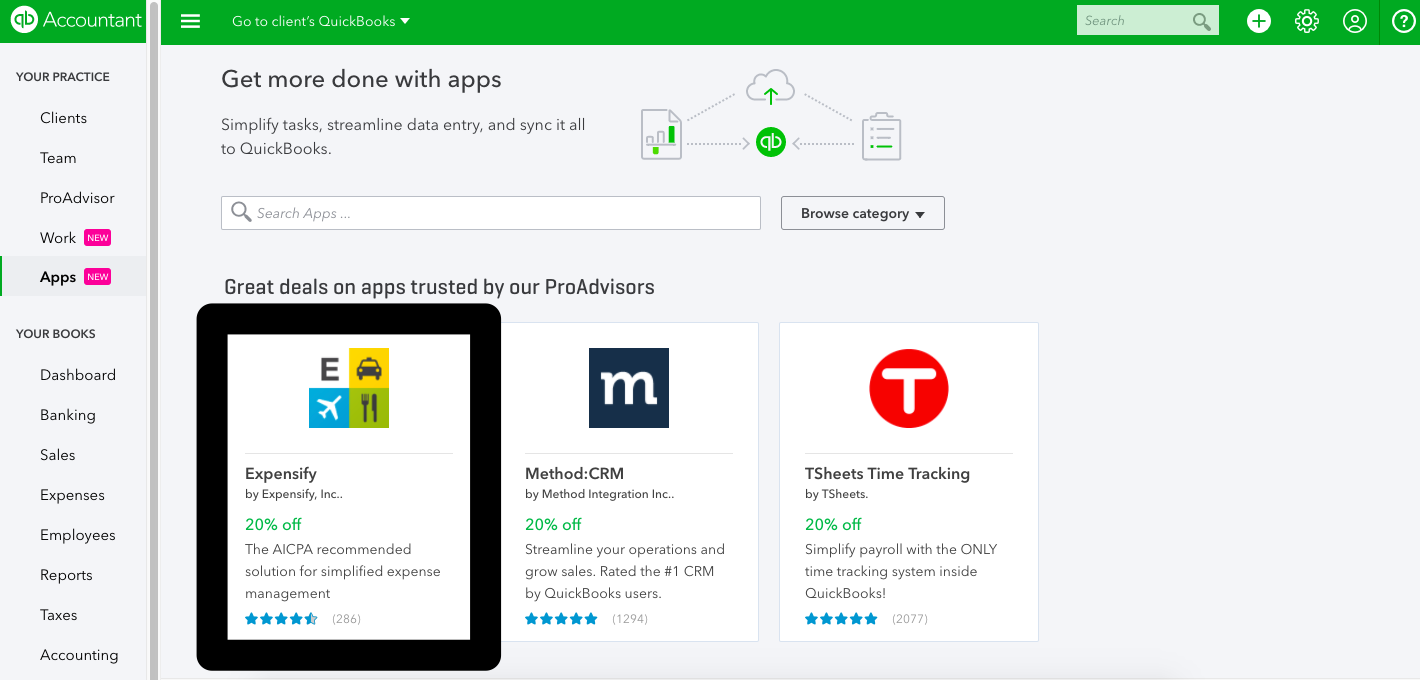The height and width of the screenshot is (680, 1420).
Task: Open the Go to client's QuickBooks dropdown
Action: 321,21
